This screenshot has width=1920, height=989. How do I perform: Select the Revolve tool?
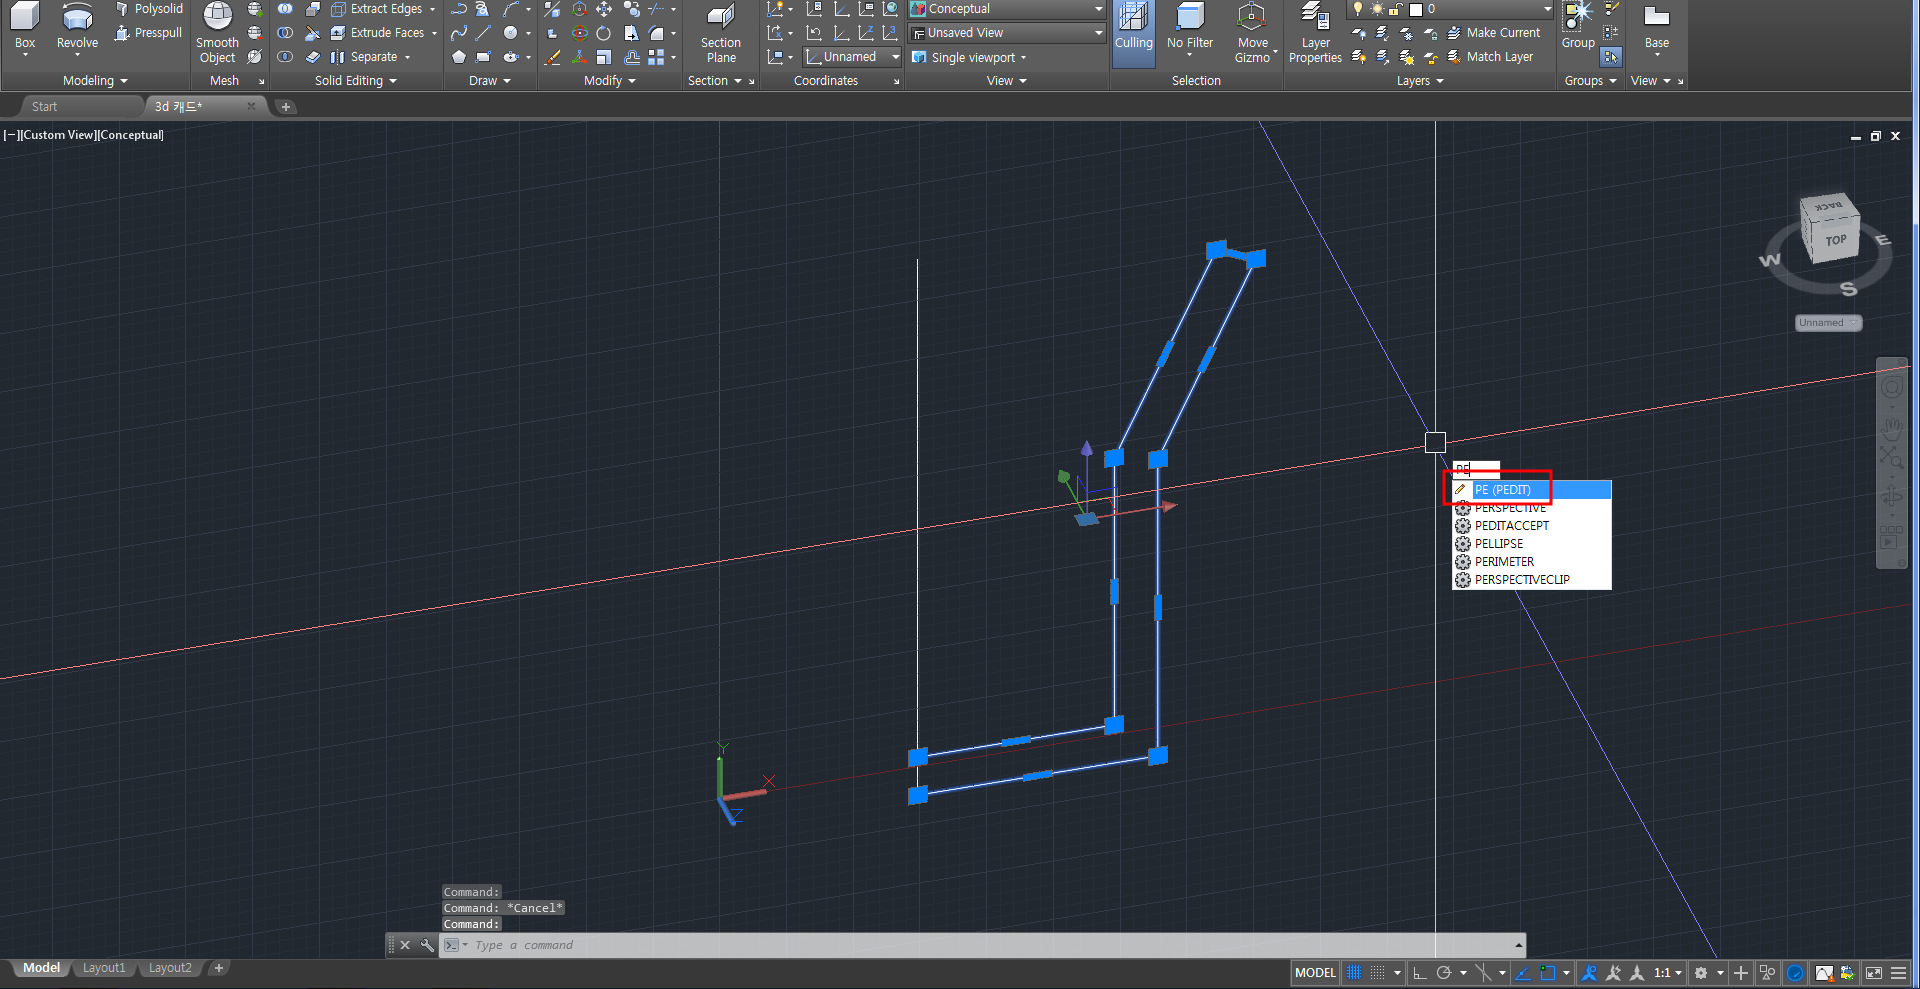point(77,27)
